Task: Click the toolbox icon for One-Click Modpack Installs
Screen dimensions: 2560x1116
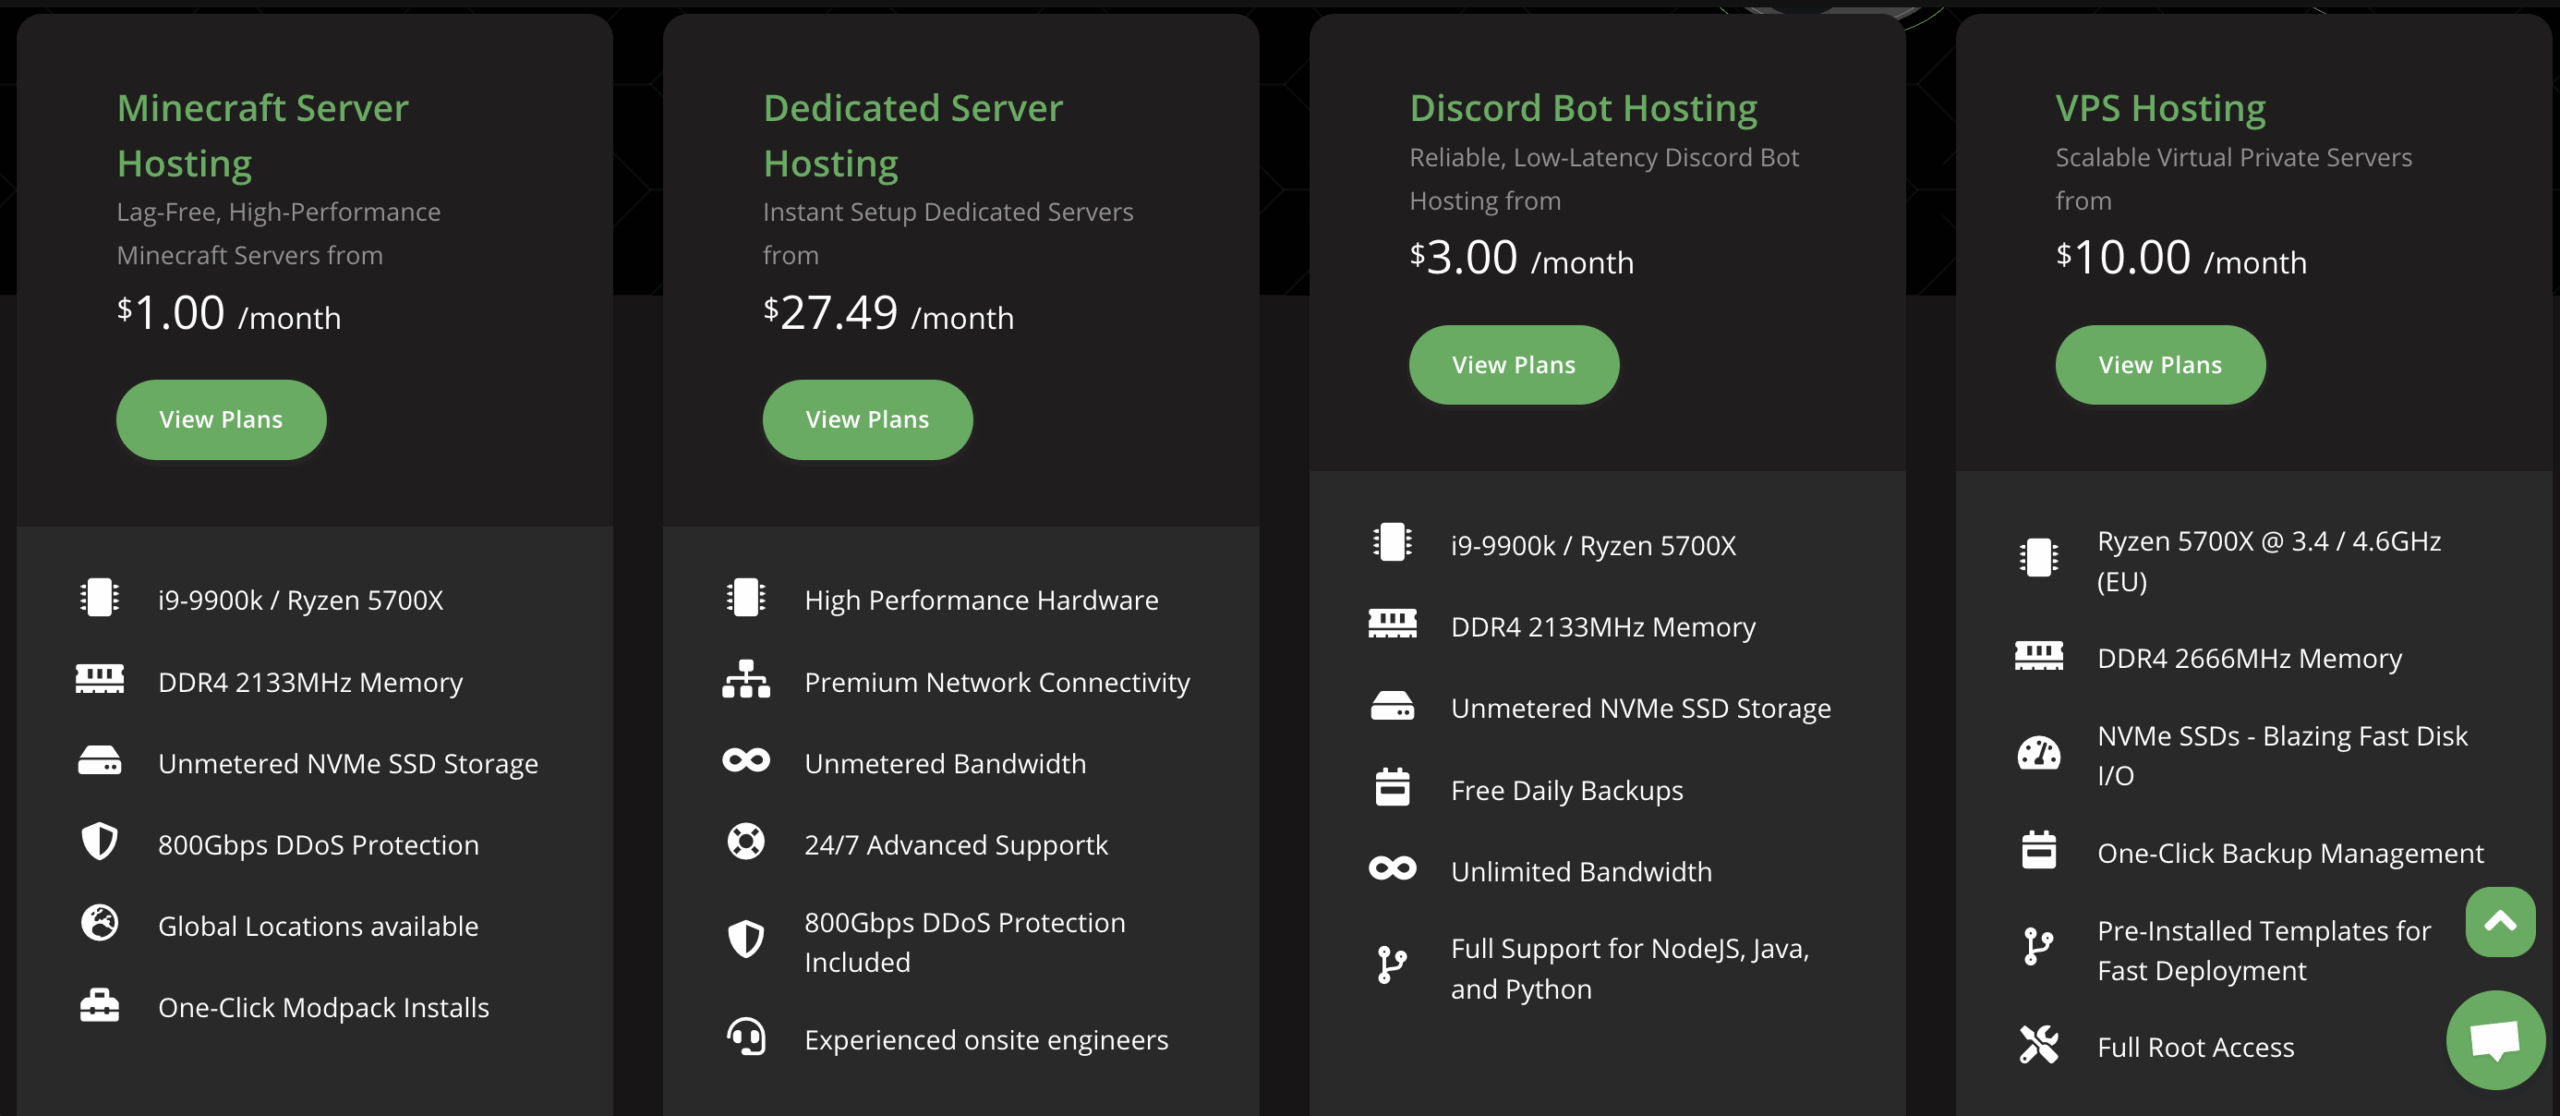Action: click(x=98, y=1006)
